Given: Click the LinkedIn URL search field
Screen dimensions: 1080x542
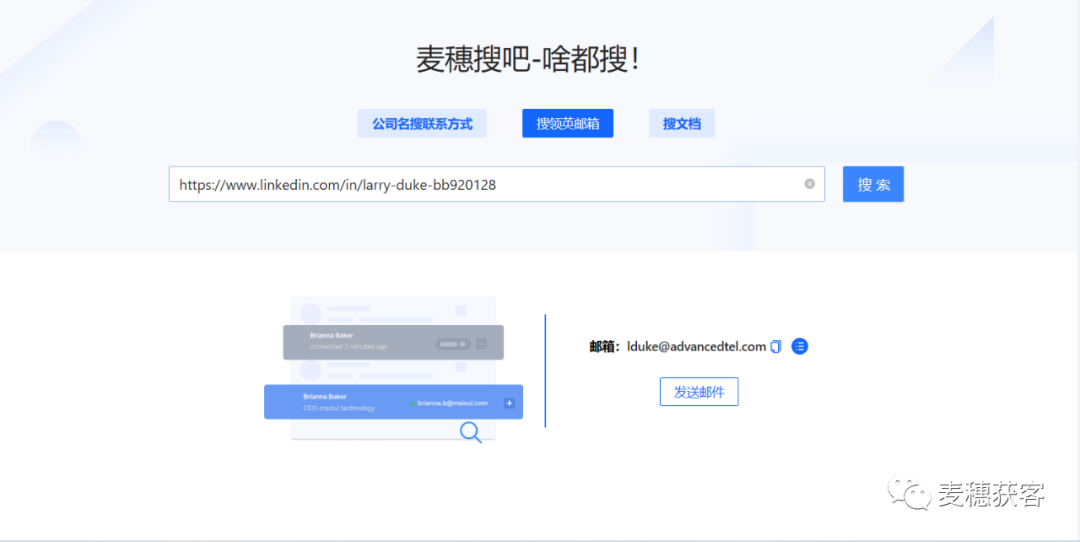Looking at the screenshot, I should pos(497,185).
